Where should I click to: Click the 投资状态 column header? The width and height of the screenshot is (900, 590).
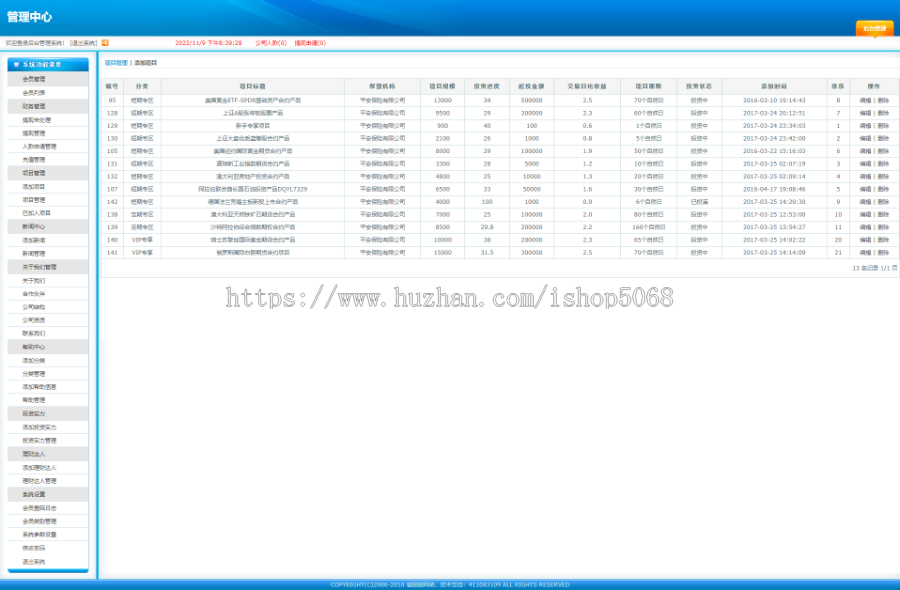699,86
